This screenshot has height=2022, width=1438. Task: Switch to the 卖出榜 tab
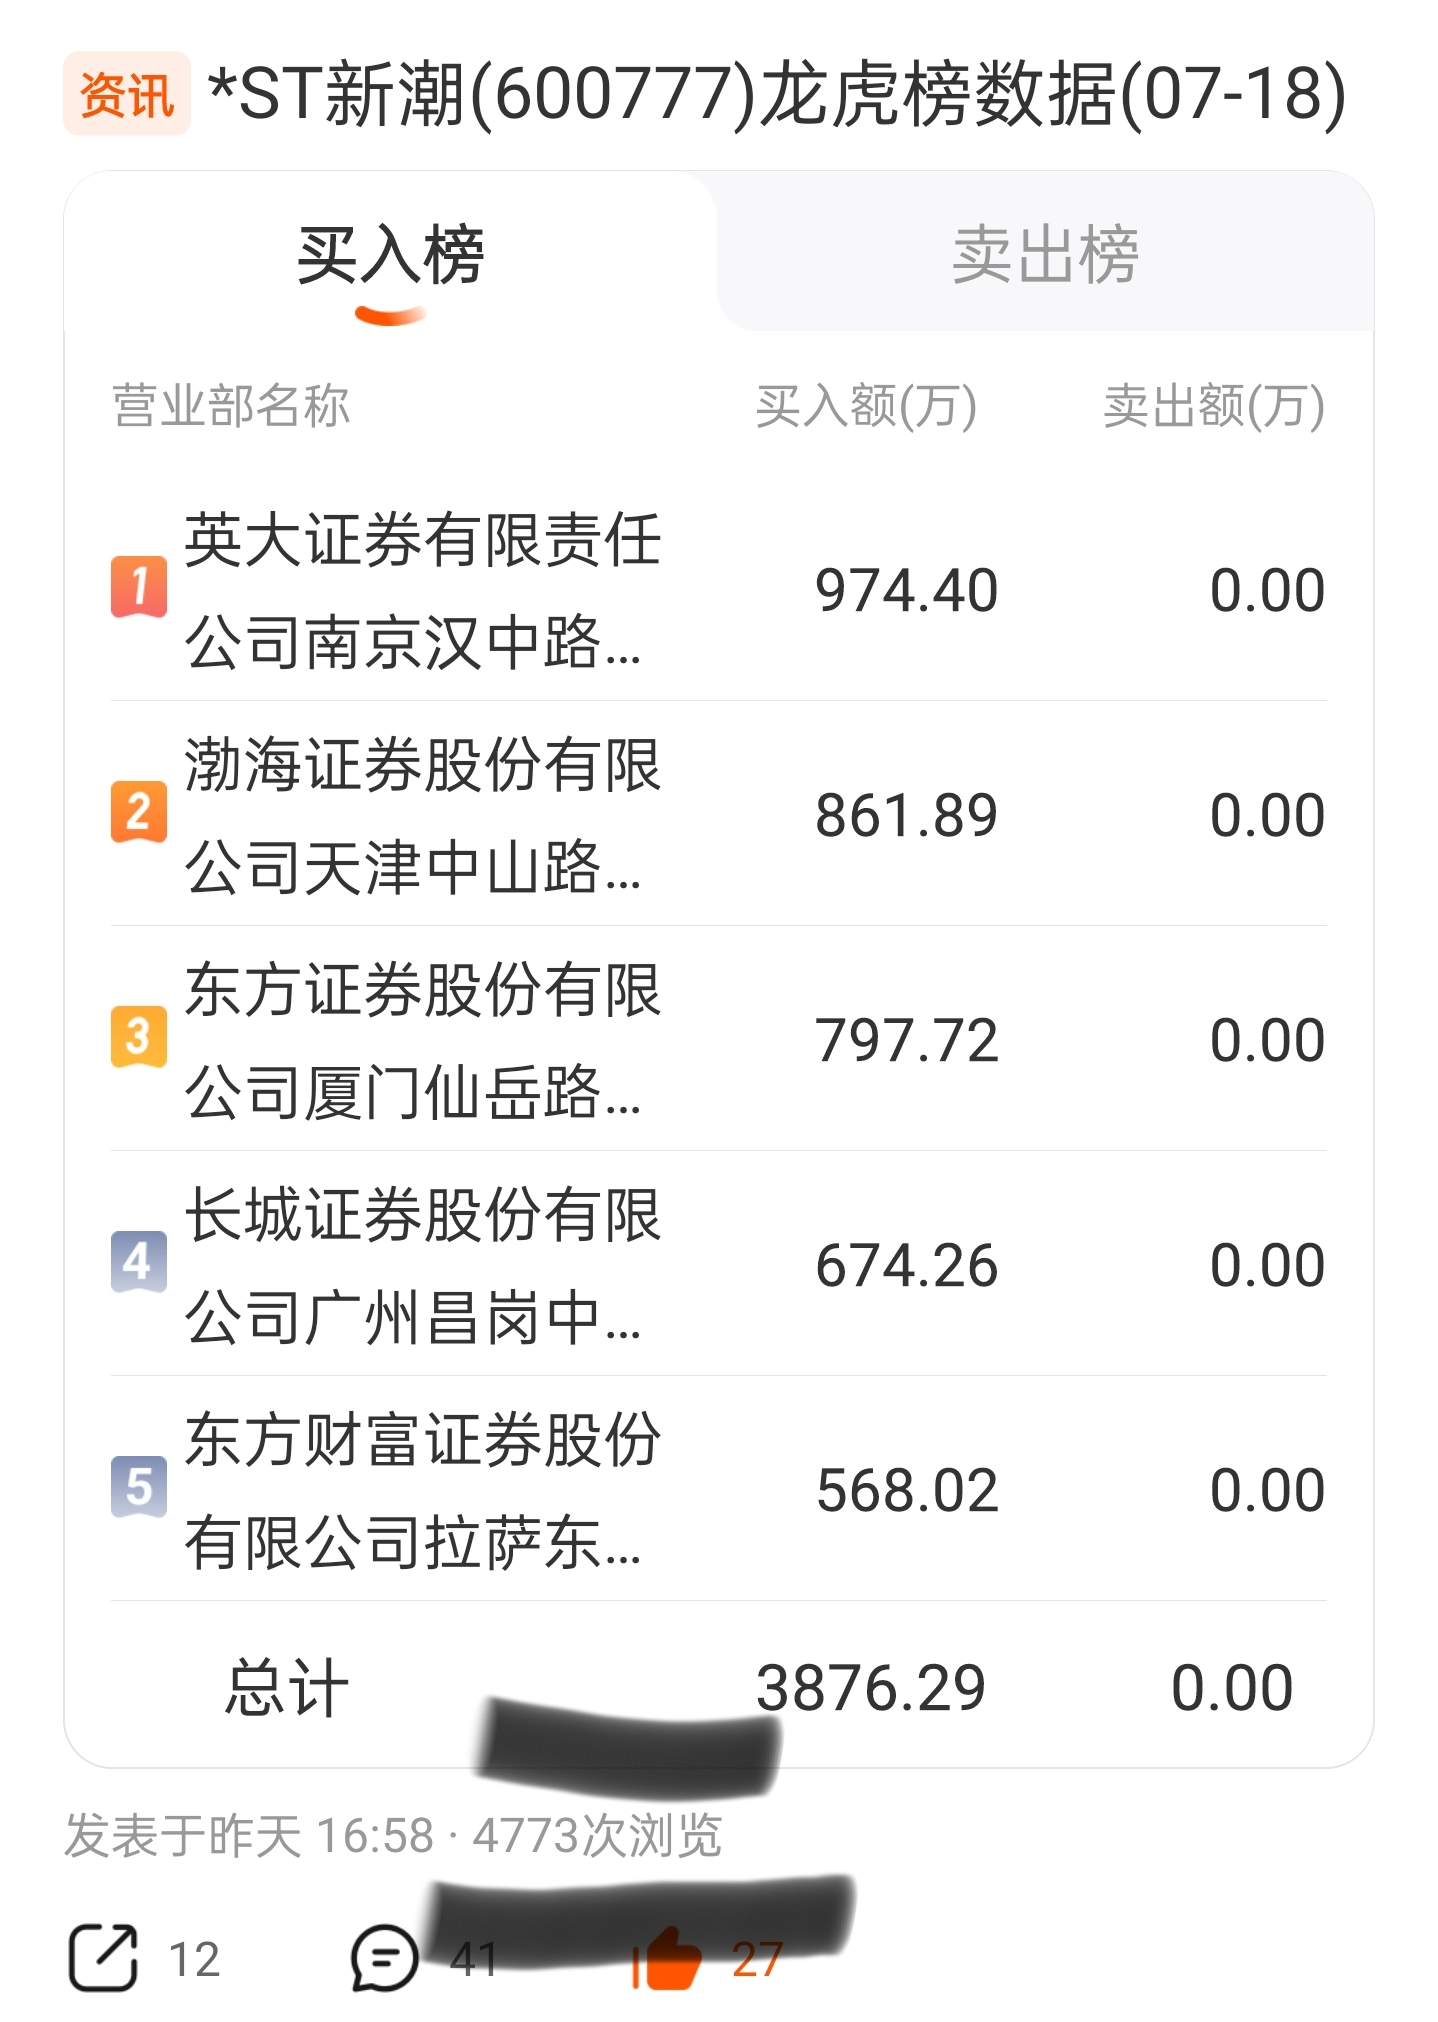coord(1045,254)
